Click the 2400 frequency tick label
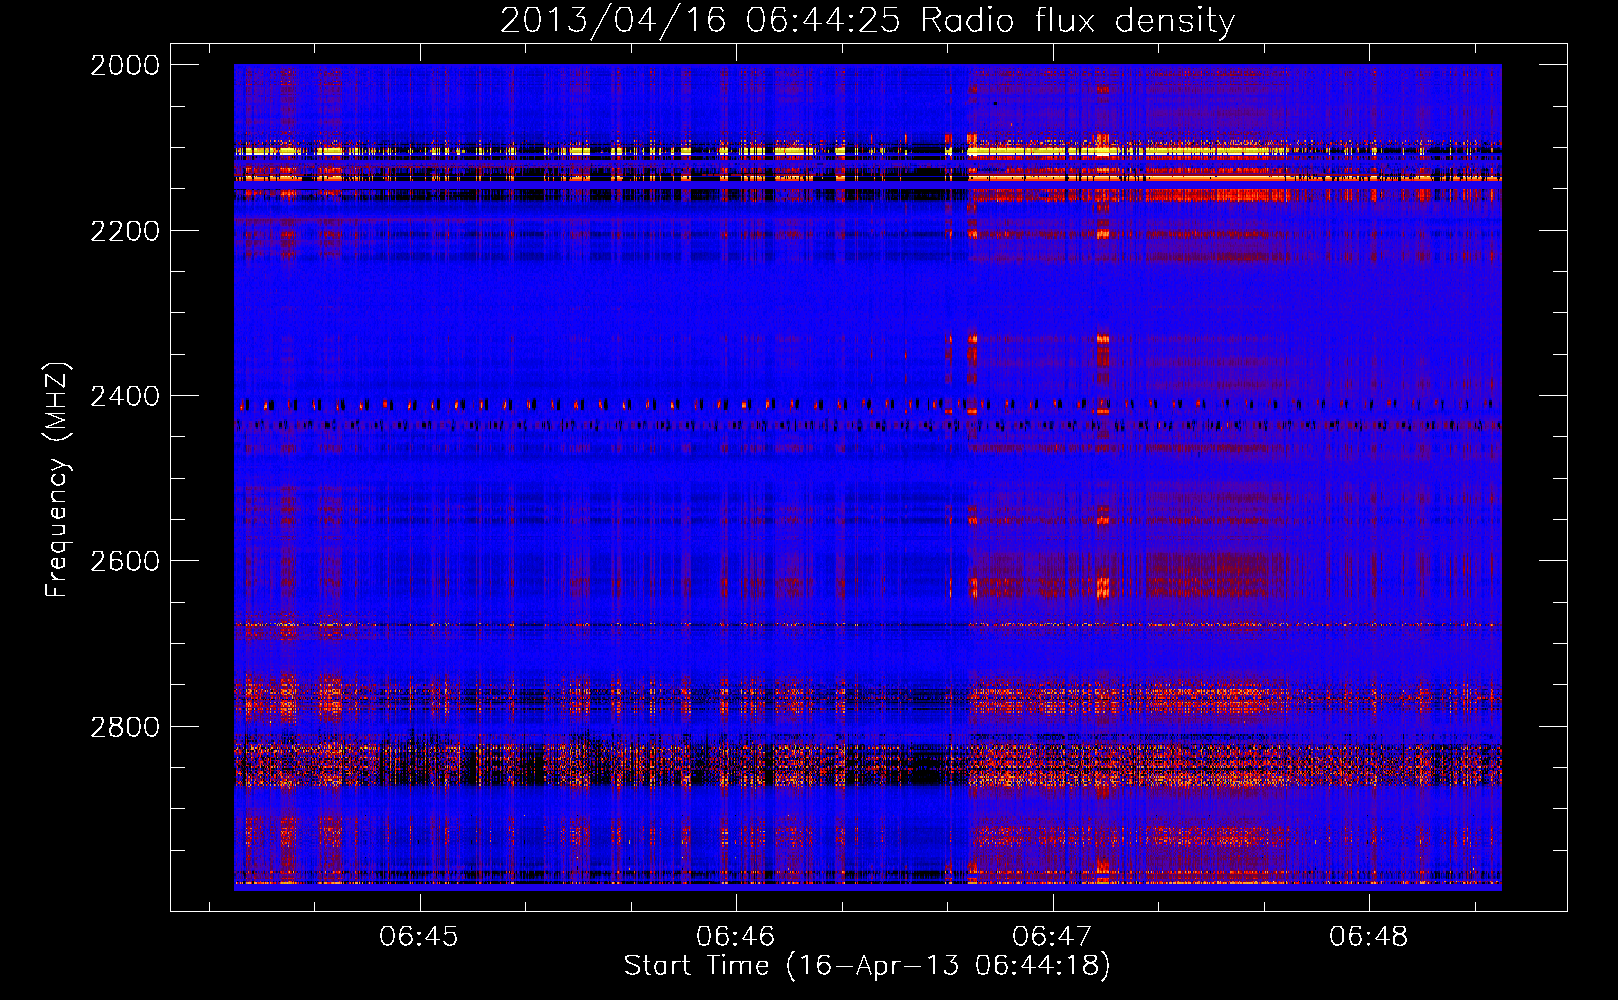The width and height of the screenshot is (1618, 1000). (125, 396)
